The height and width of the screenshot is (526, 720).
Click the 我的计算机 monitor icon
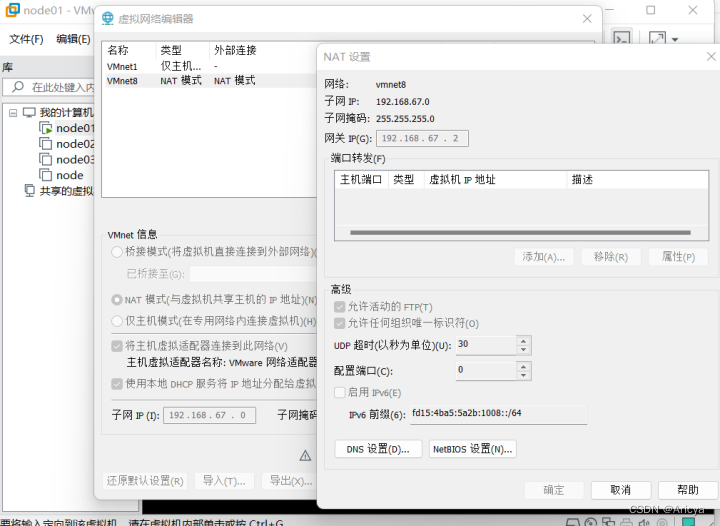tap(29, 112)
